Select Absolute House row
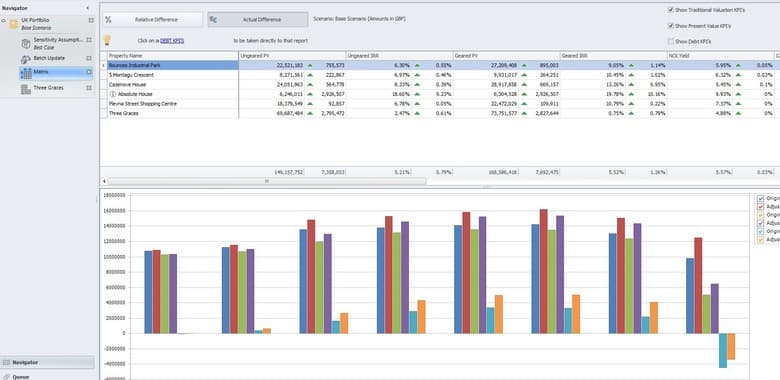This screenshot has height=380, width=780. tap(440, 94)
